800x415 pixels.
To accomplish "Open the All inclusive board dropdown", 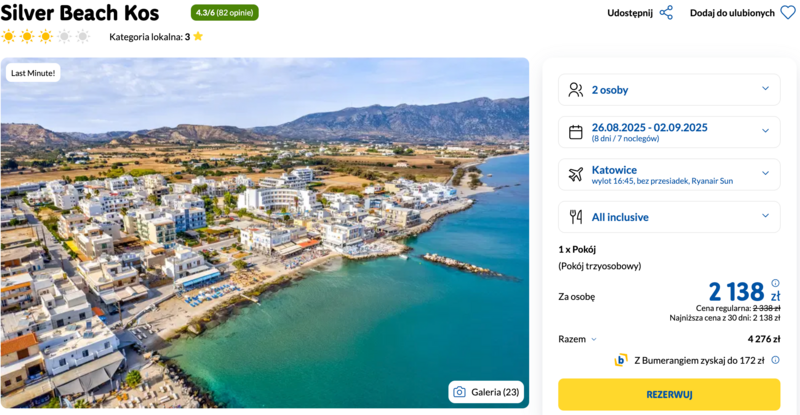I will tap(669, 217).
